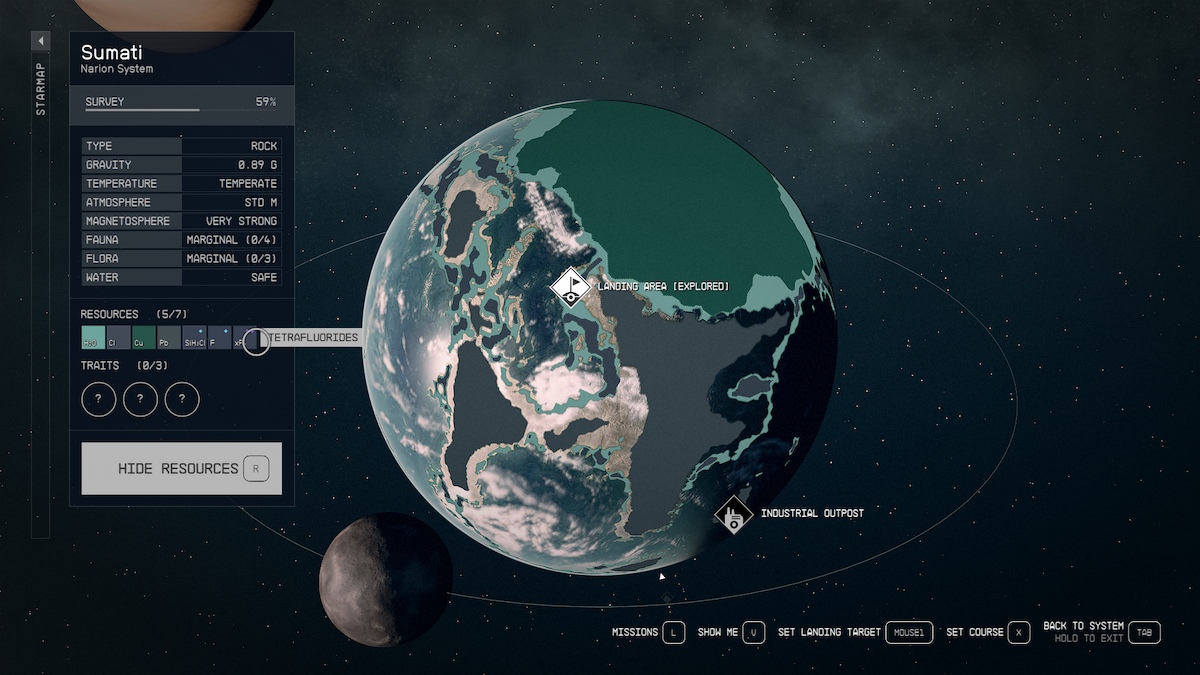Collapse the Starmap panel arrow
The width and height of the screenshot is (1200, 675).
click(40, 41)
